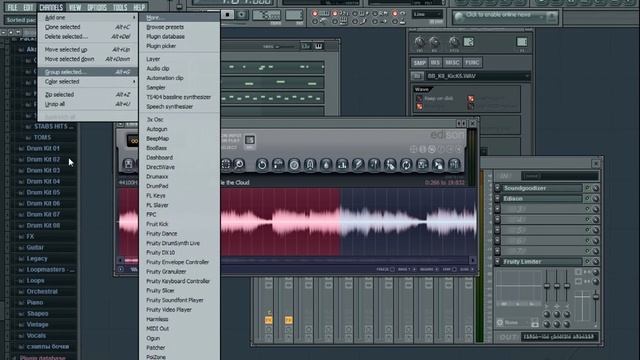640x360 pixels.
Task: Click the Soundgoodizer mix level knob
Action: (596, 188)
